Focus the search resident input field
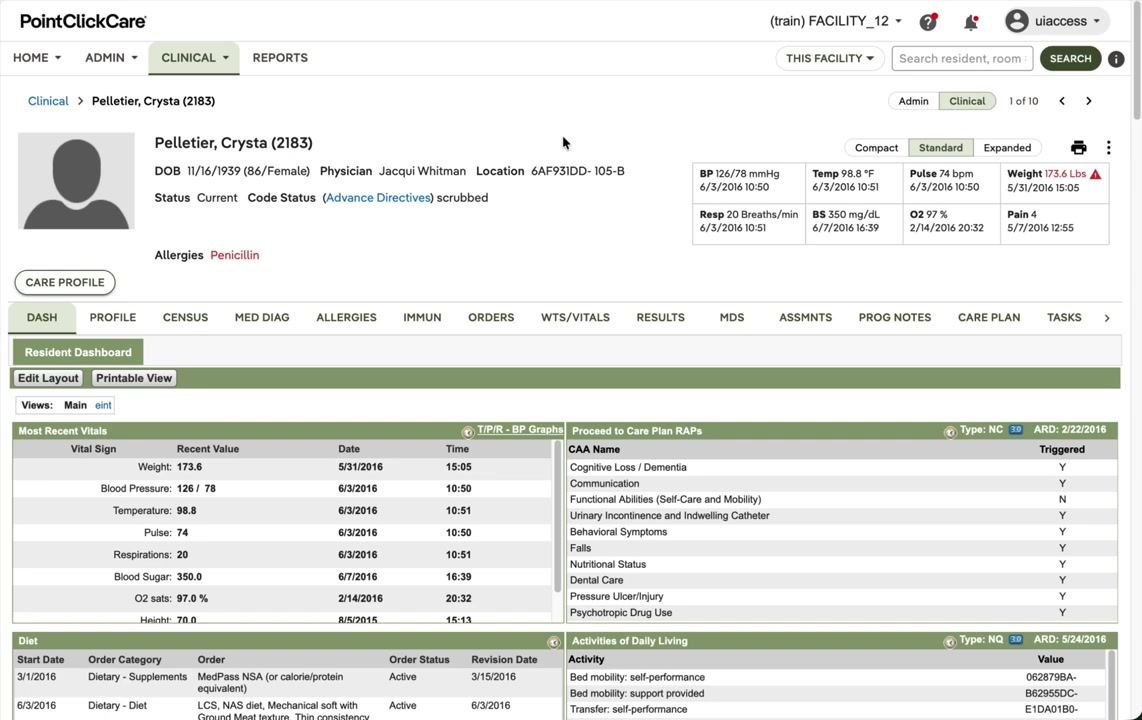Screen dimensions: 1142x720 [x=962, y=58]
